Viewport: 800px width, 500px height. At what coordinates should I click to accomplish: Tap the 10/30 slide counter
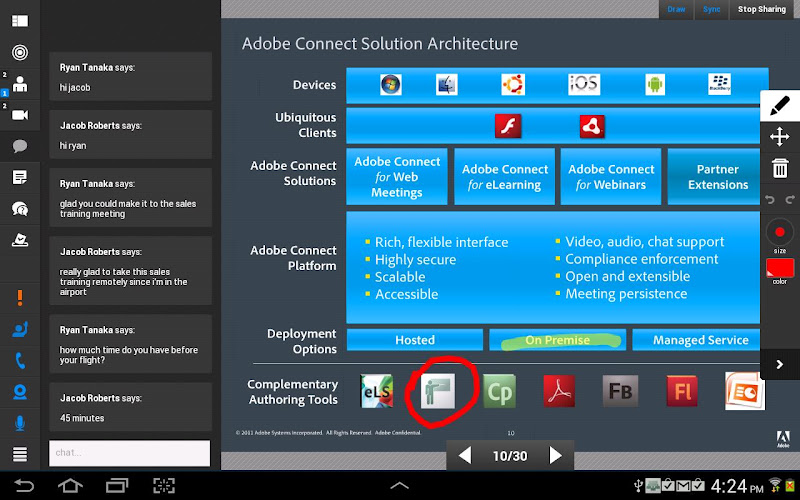coord(510,456)
